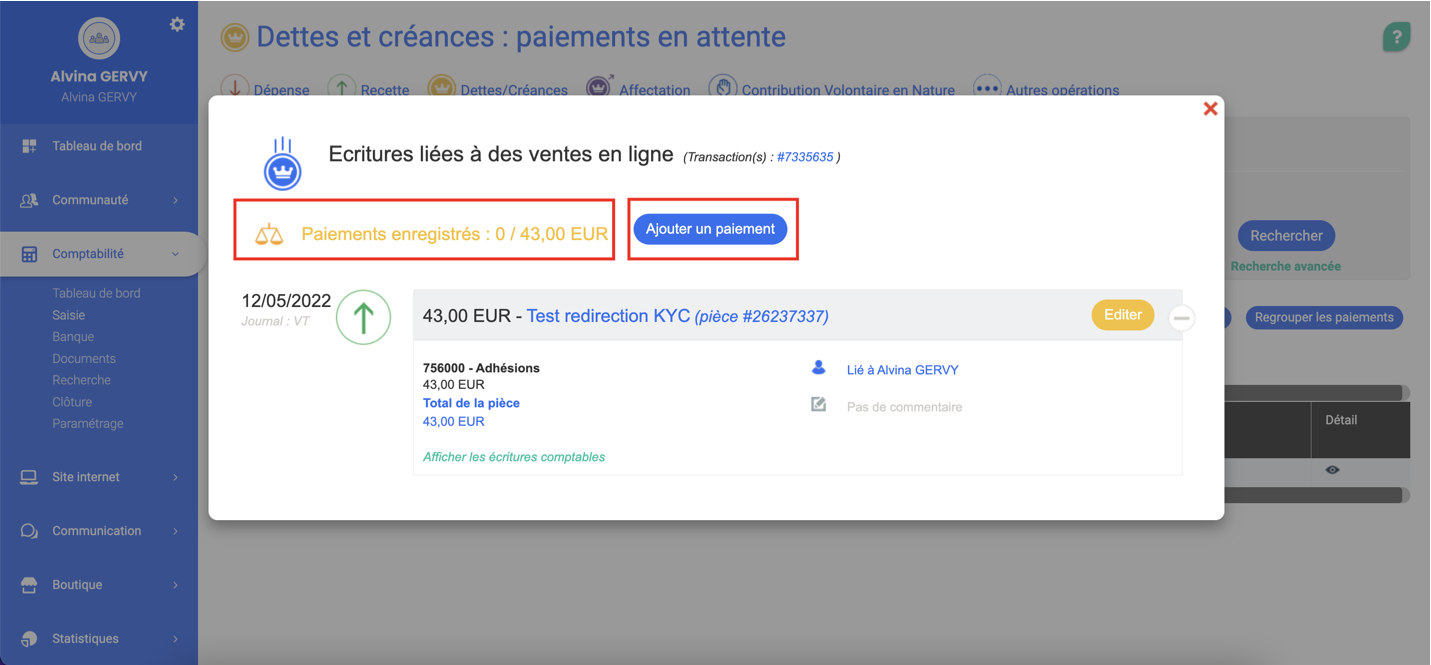Click the comment edit pencil icon
The width and height of the screenshot is (1431, 665).
coord(819,405)
